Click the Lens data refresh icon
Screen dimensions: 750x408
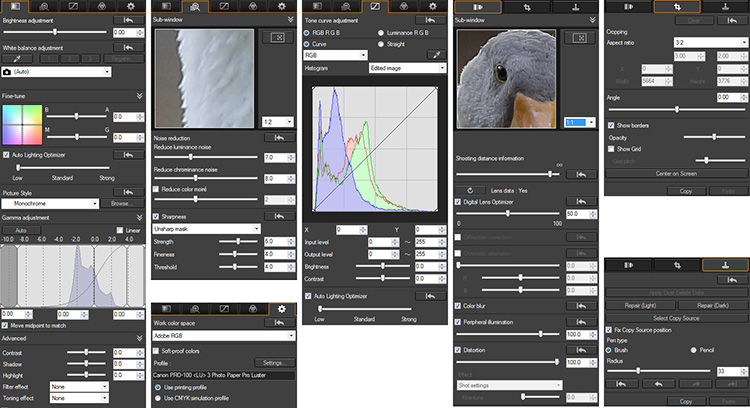coord(470,188)
